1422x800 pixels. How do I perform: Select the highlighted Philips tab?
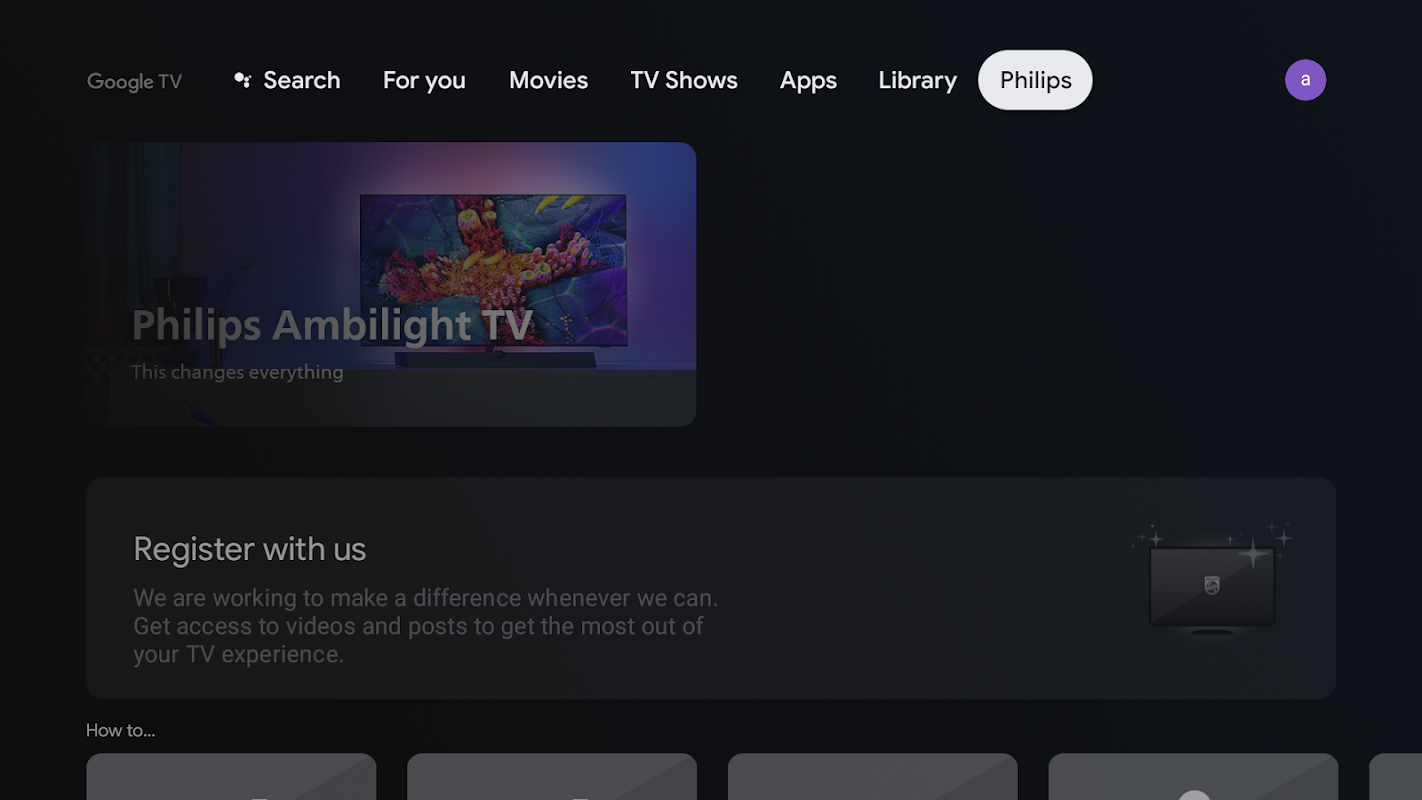[x=1035, y=80]
